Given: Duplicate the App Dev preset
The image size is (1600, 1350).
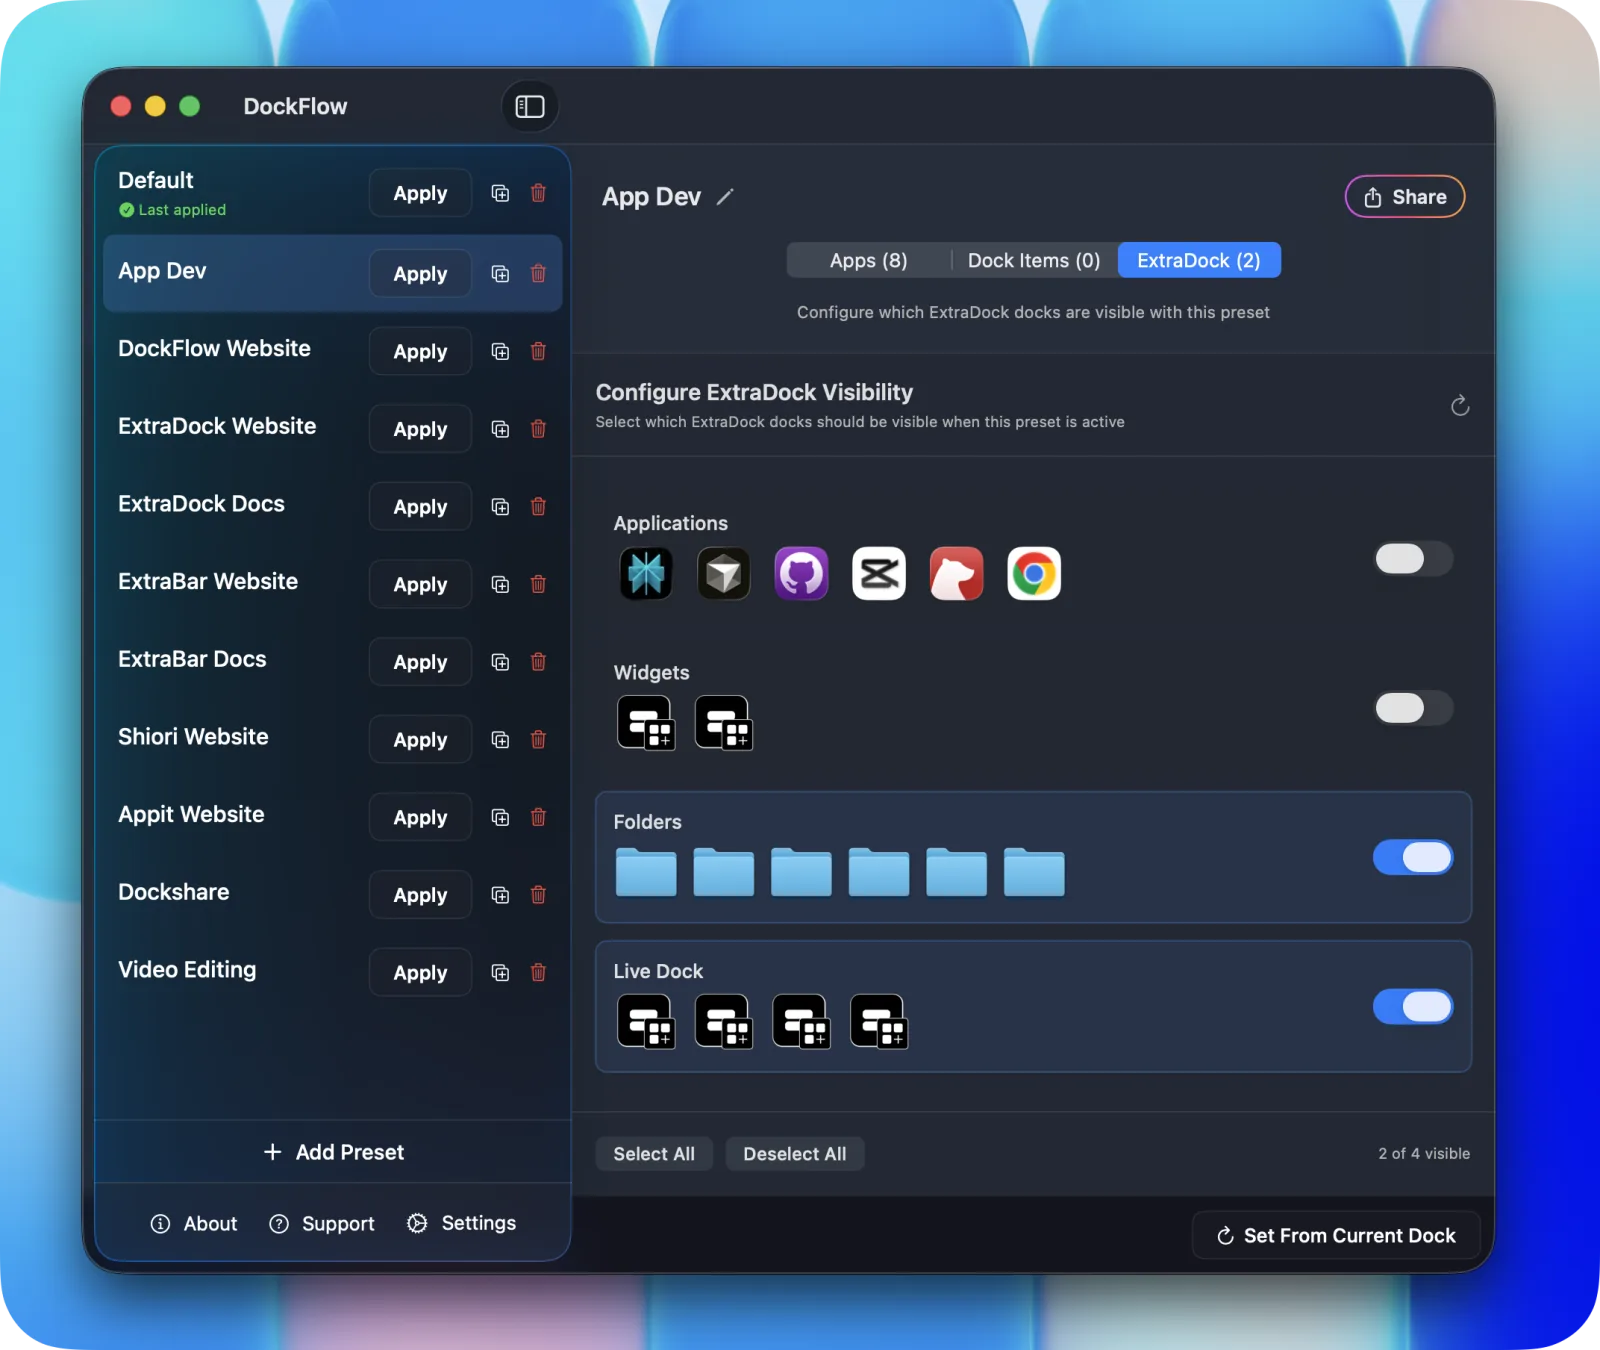Looking at the screenshot, I should click(500, 274).
